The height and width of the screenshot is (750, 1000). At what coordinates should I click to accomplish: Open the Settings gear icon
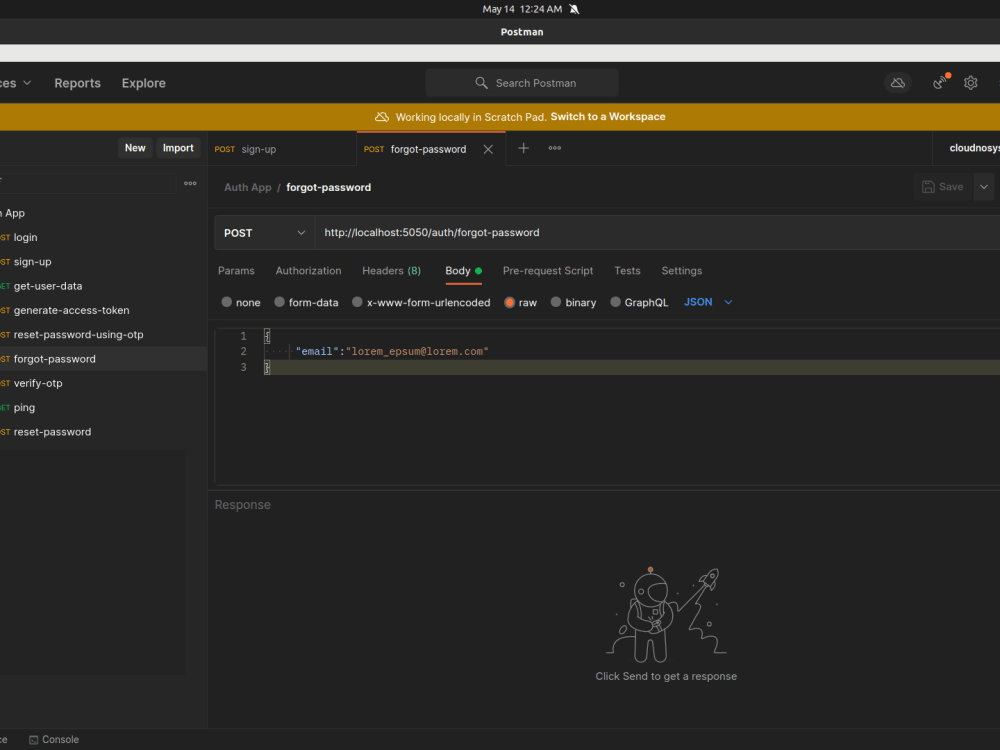[x=971, y=83]
